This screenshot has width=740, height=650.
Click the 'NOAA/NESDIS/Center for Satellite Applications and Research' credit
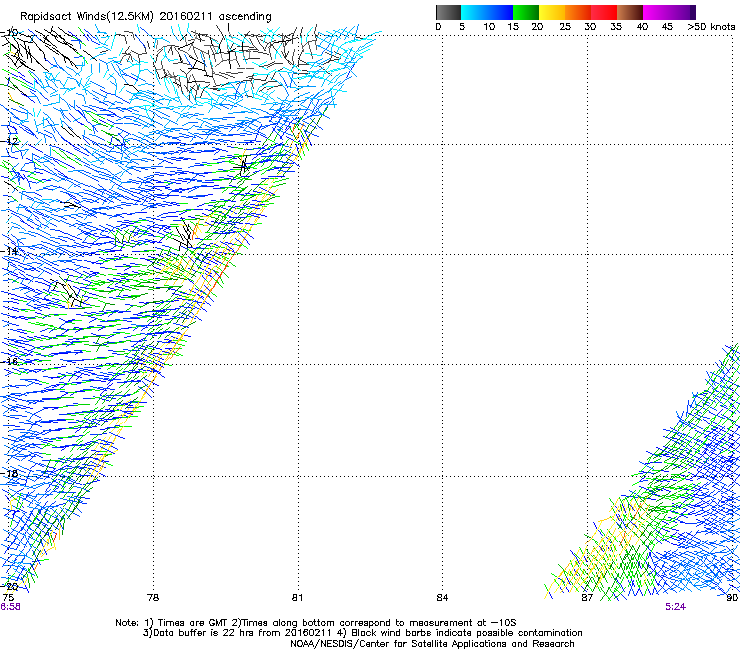pyautogui.click(x=432, y=644)
